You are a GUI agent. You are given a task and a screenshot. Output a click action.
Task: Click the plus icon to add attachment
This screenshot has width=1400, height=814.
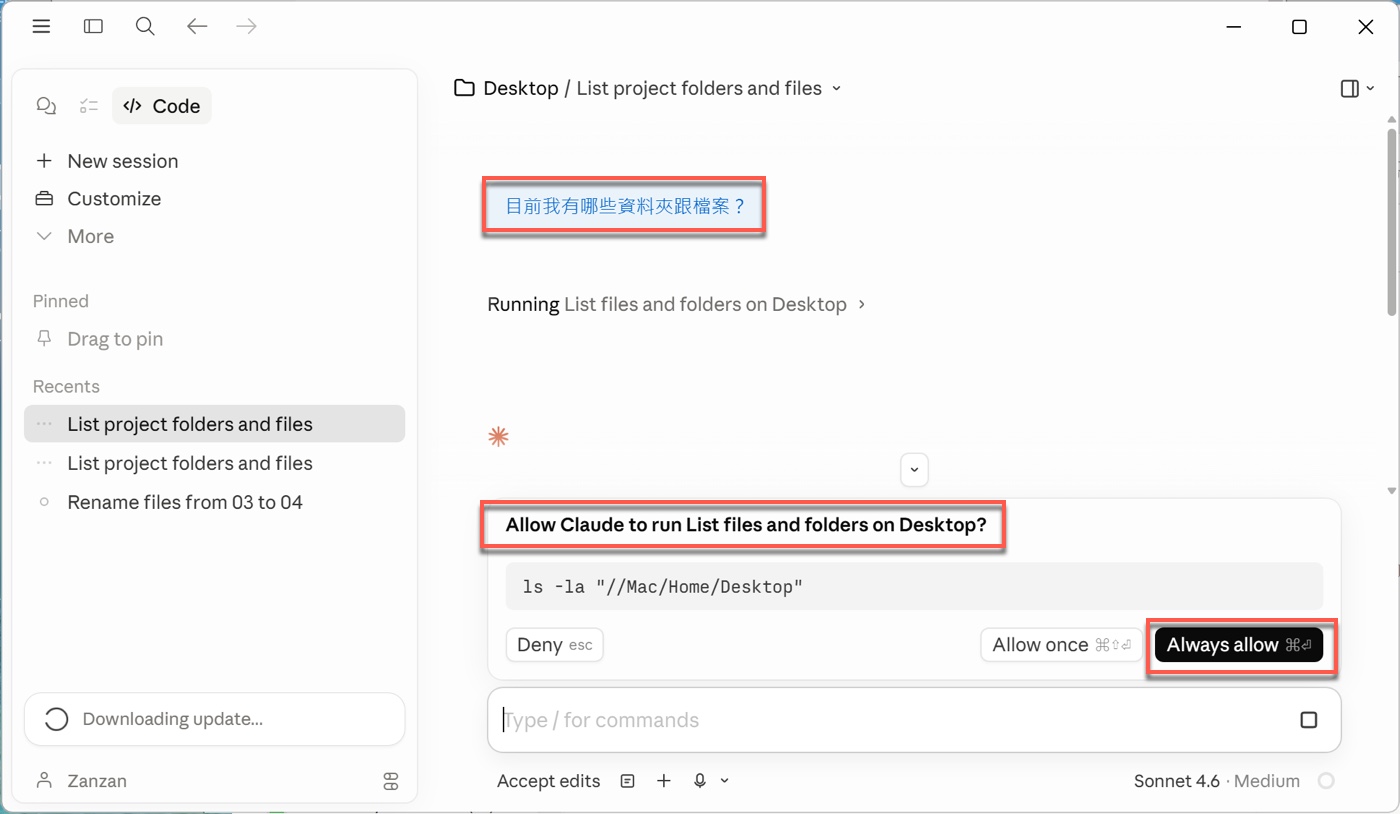[664, 781]
